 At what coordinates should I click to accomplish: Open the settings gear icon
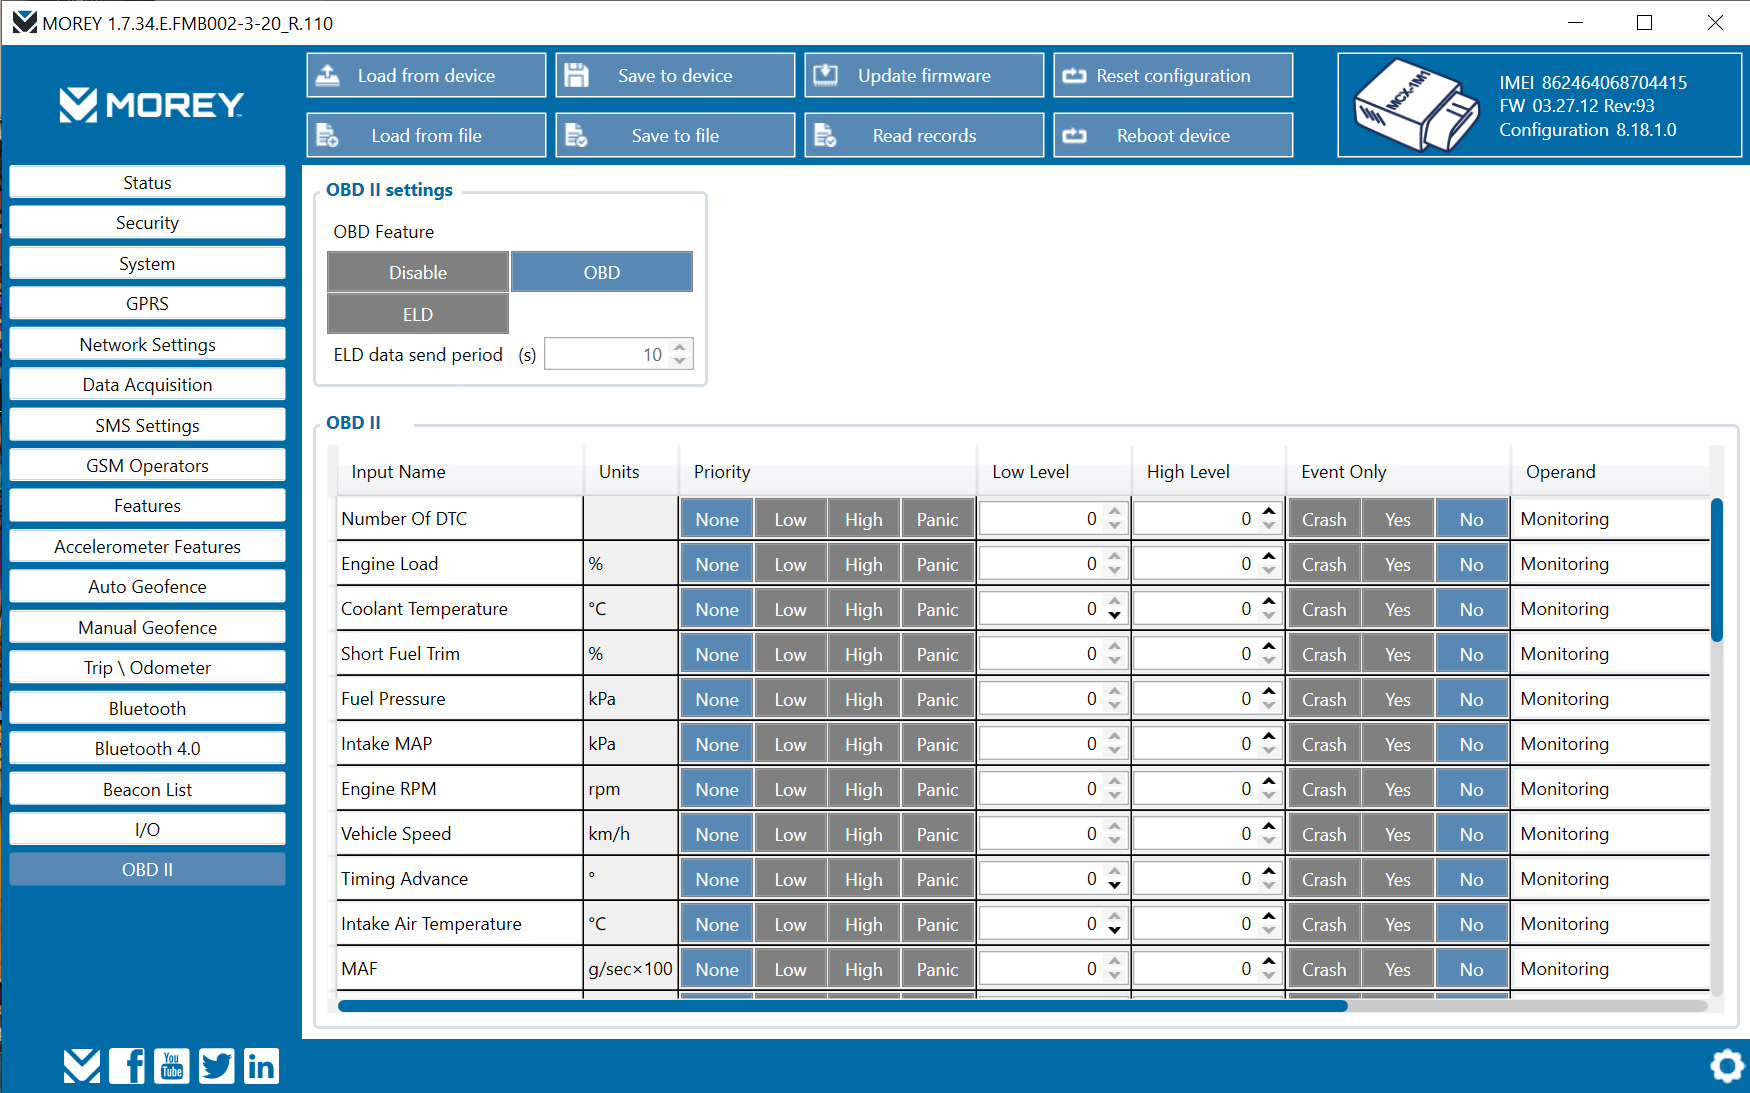[1727, 1066]
